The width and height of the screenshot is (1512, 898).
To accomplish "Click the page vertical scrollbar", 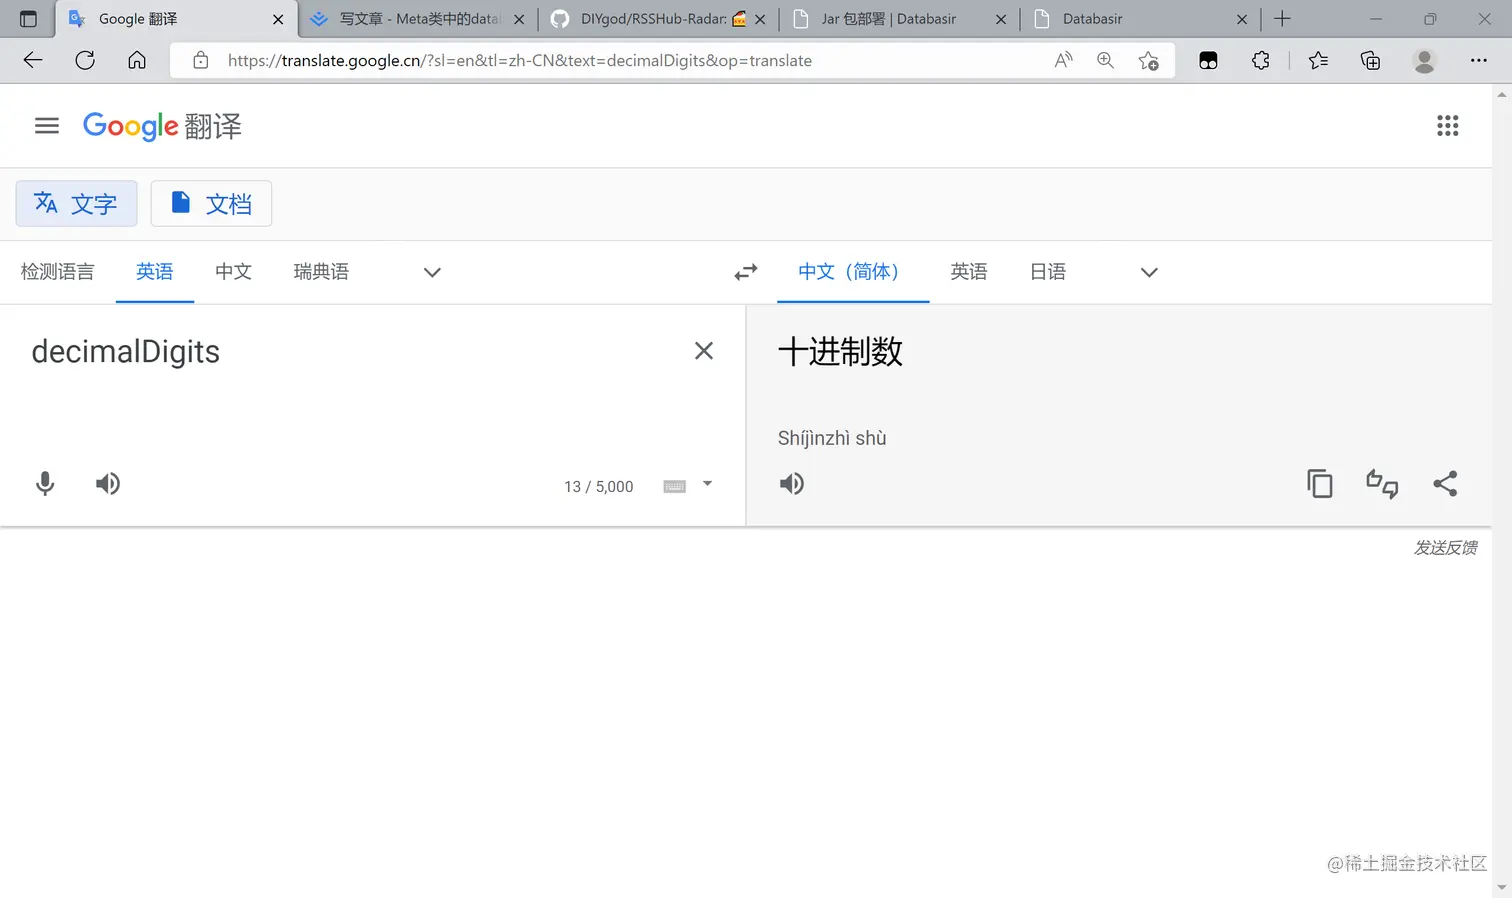I will point(1502,490).
